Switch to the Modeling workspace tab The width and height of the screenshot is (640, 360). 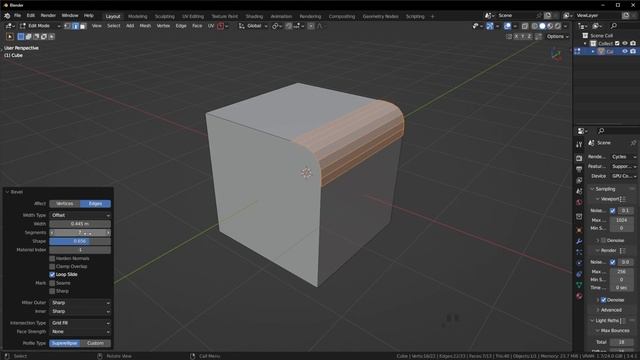138,16
